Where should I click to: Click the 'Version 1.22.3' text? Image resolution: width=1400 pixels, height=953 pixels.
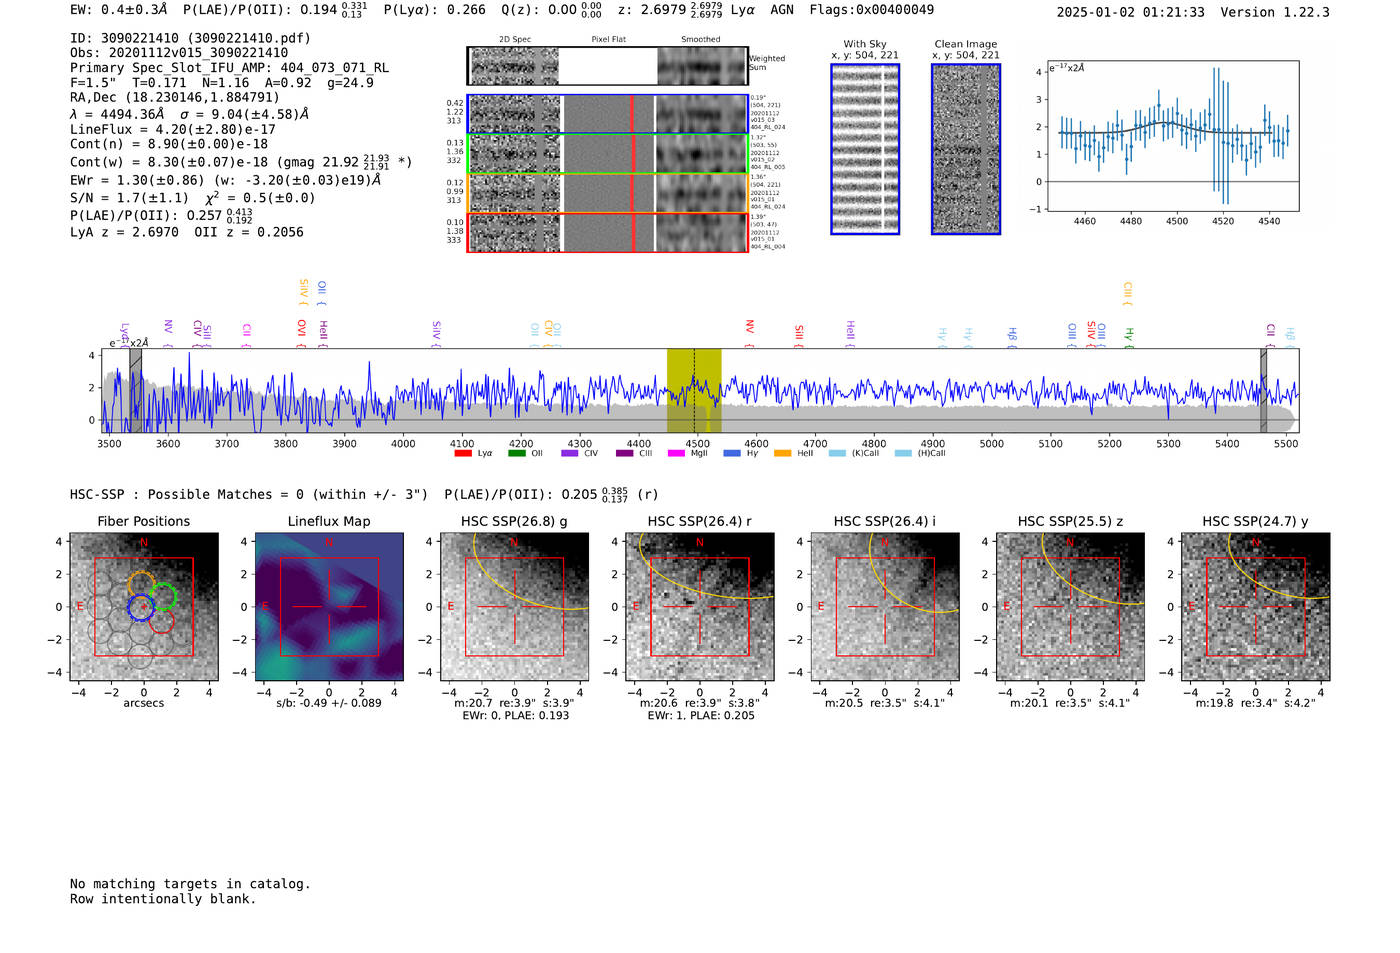coord(1275,12)
